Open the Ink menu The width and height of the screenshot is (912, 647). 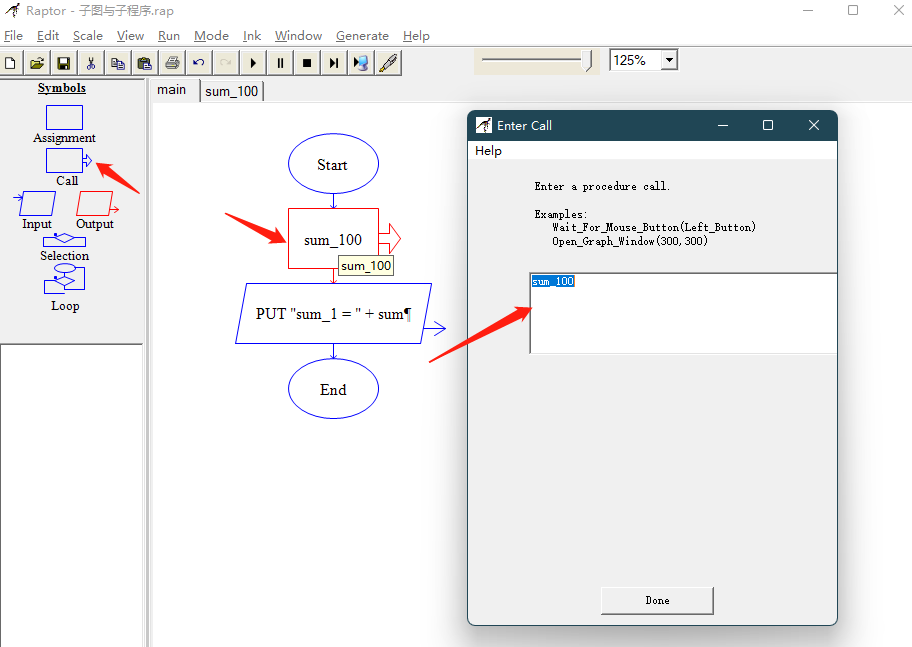click(252, 36)
